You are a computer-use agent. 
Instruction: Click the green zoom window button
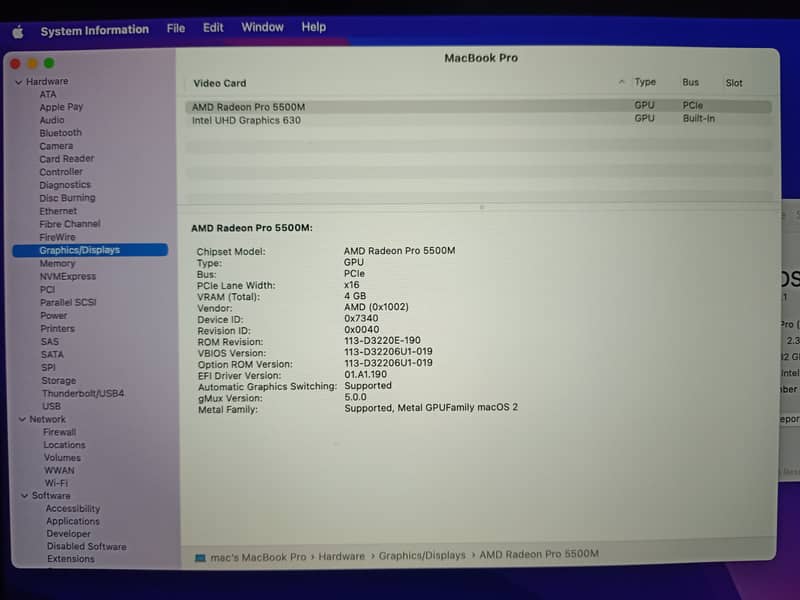pyautogui.click(x=48, y=64)
